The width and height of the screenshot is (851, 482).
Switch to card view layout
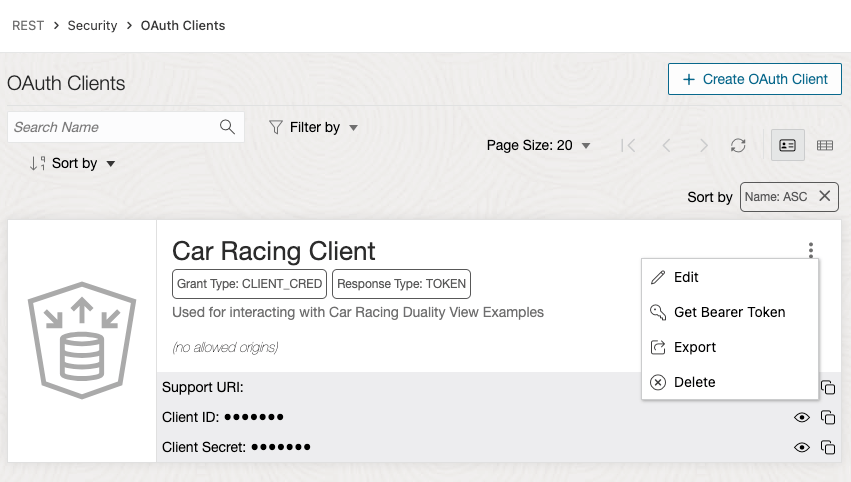tap(787, 145)
